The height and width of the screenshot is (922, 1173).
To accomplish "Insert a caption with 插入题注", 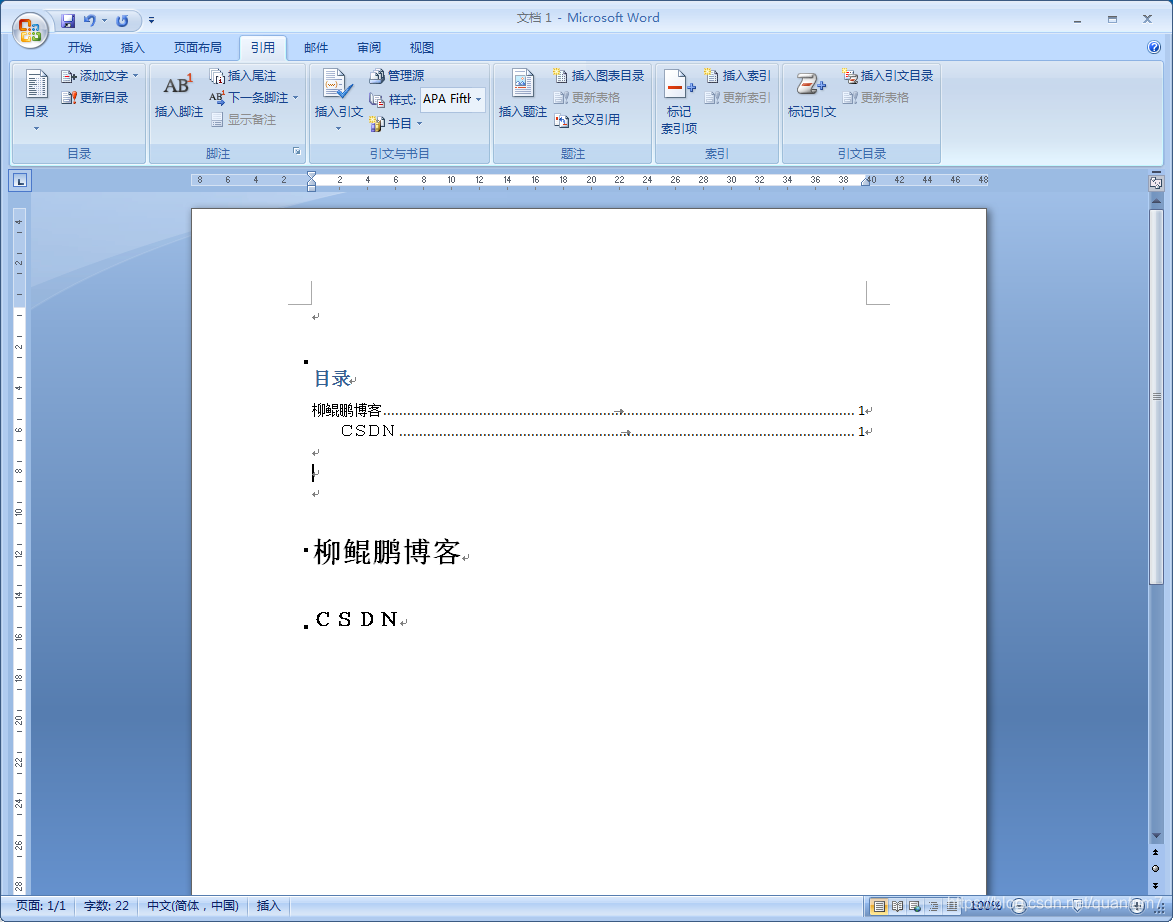I will (523, 95).
